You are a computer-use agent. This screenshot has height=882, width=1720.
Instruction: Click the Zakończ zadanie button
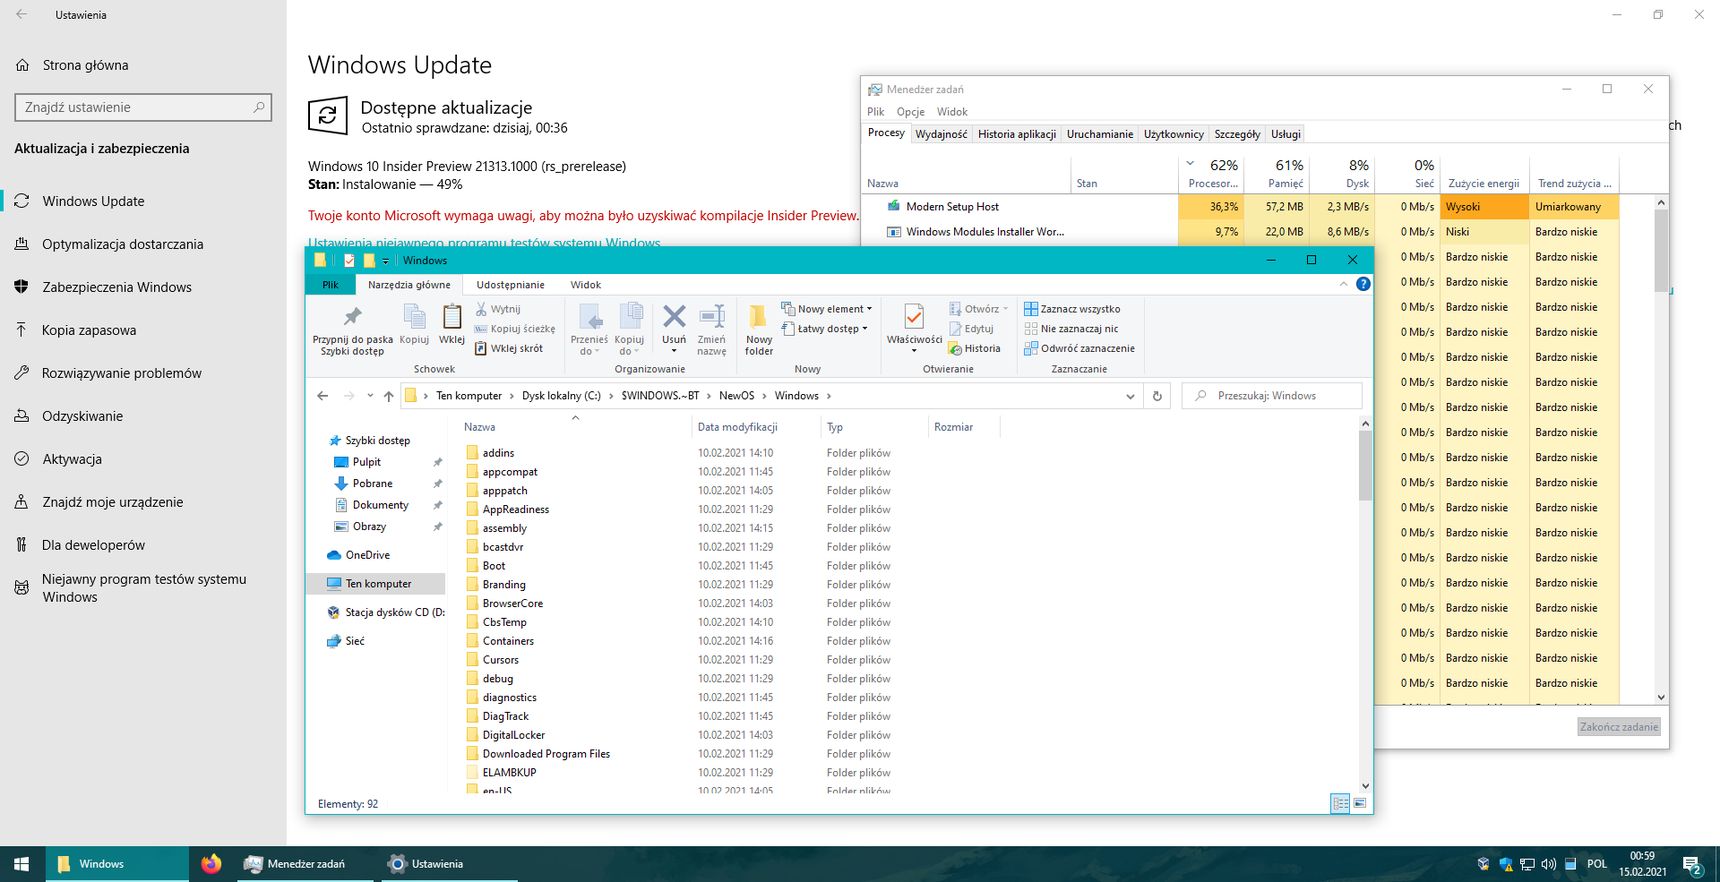coord(1619,727)
